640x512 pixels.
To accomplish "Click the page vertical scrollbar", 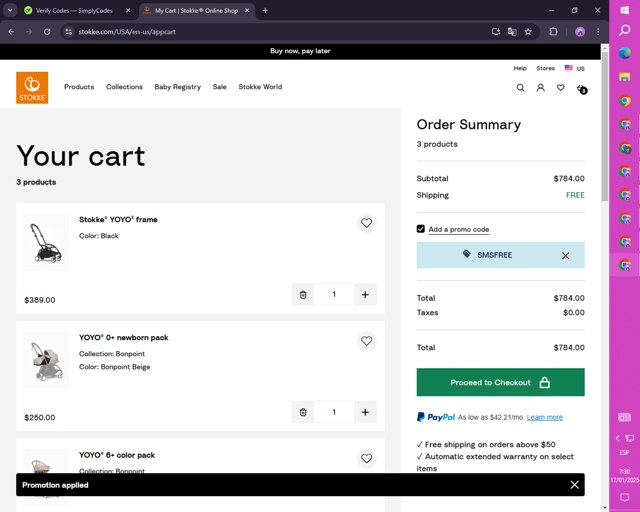I will pos(604,127).
